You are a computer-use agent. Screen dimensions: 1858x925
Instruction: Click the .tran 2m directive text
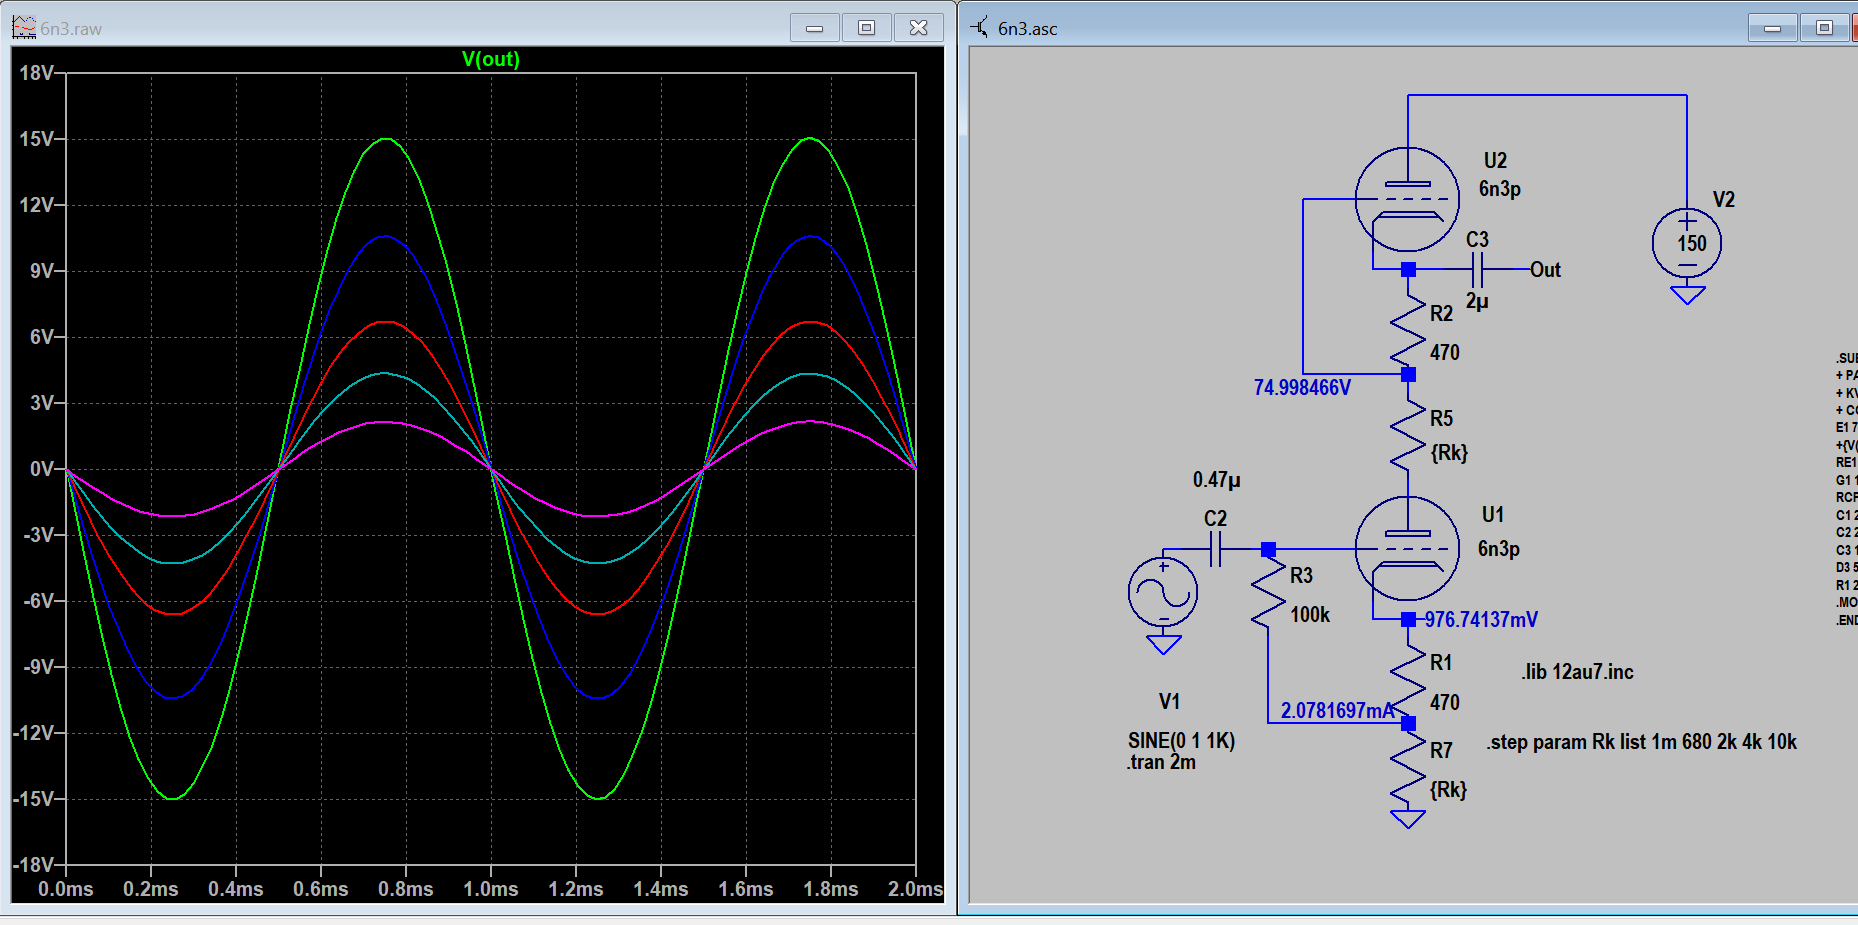pos(1161,762)
